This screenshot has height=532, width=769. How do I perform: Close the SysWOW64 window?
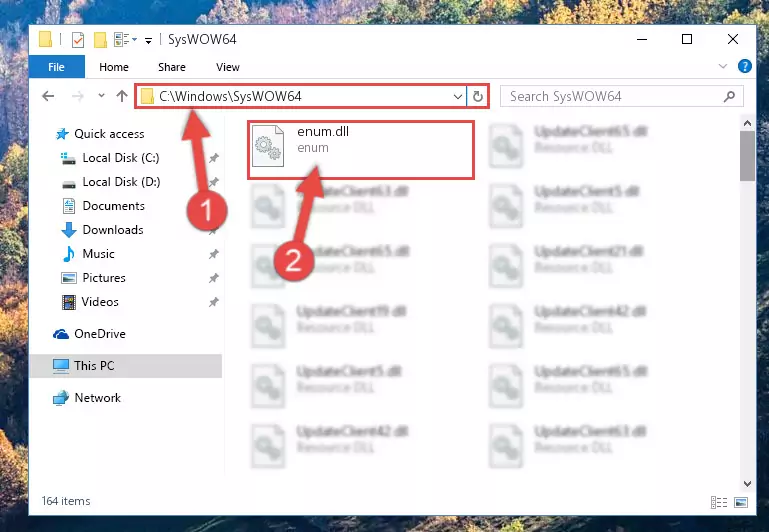point(733,39)
